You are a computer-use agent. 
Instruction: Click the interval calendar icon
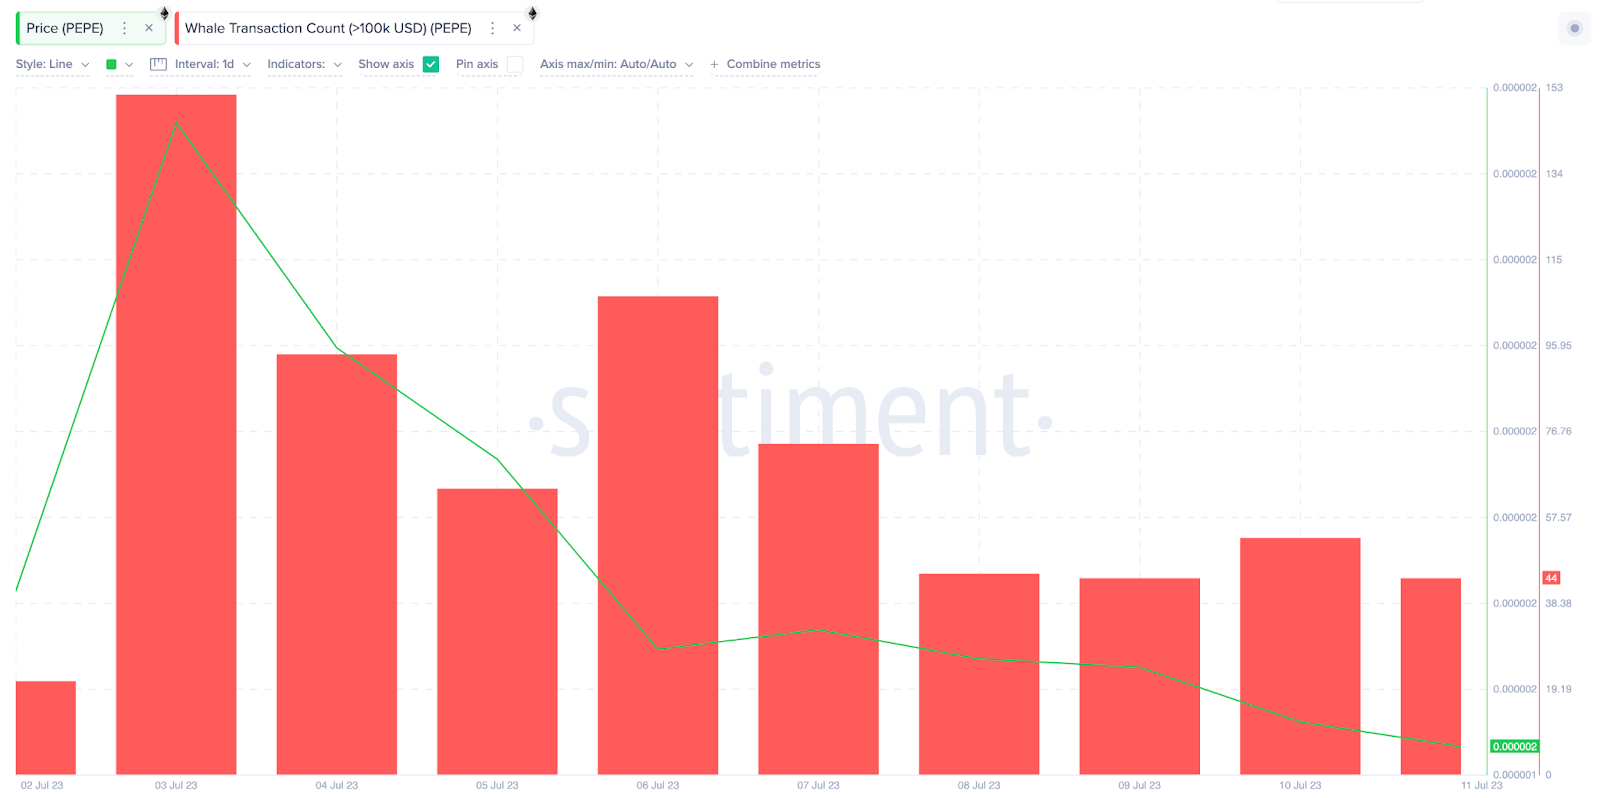[158, 64]
